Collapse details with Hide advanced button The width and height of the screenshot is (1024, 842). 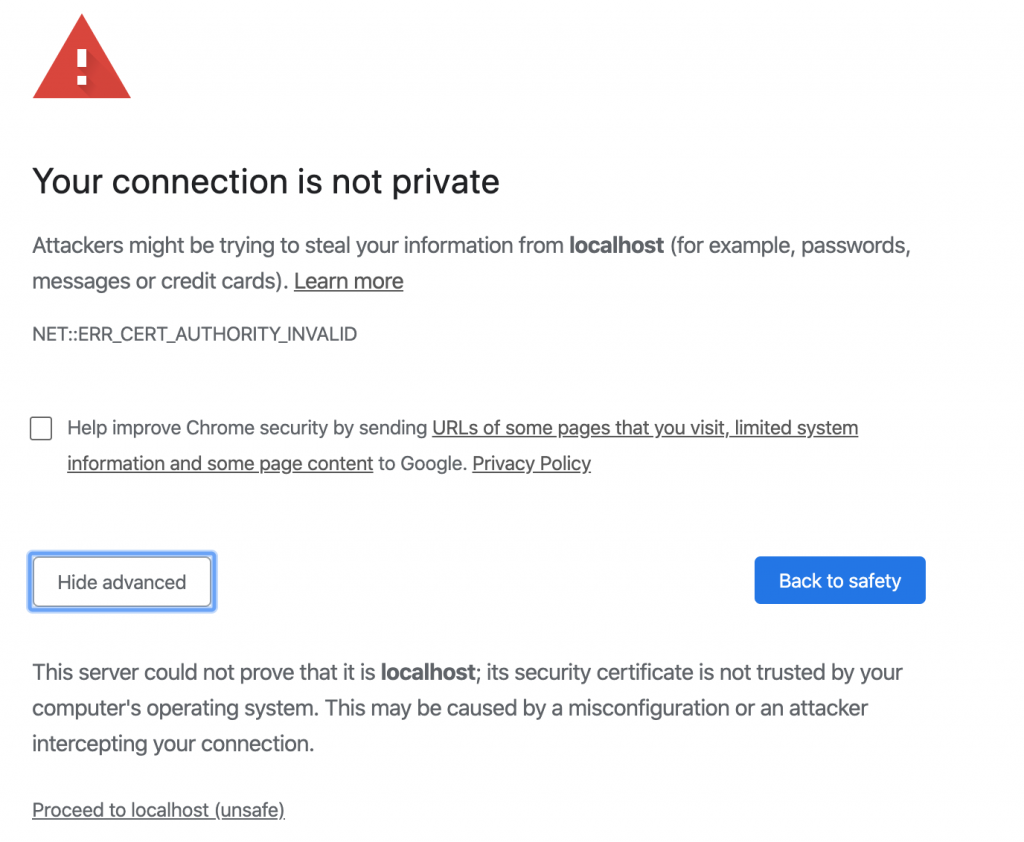point(122,582)
